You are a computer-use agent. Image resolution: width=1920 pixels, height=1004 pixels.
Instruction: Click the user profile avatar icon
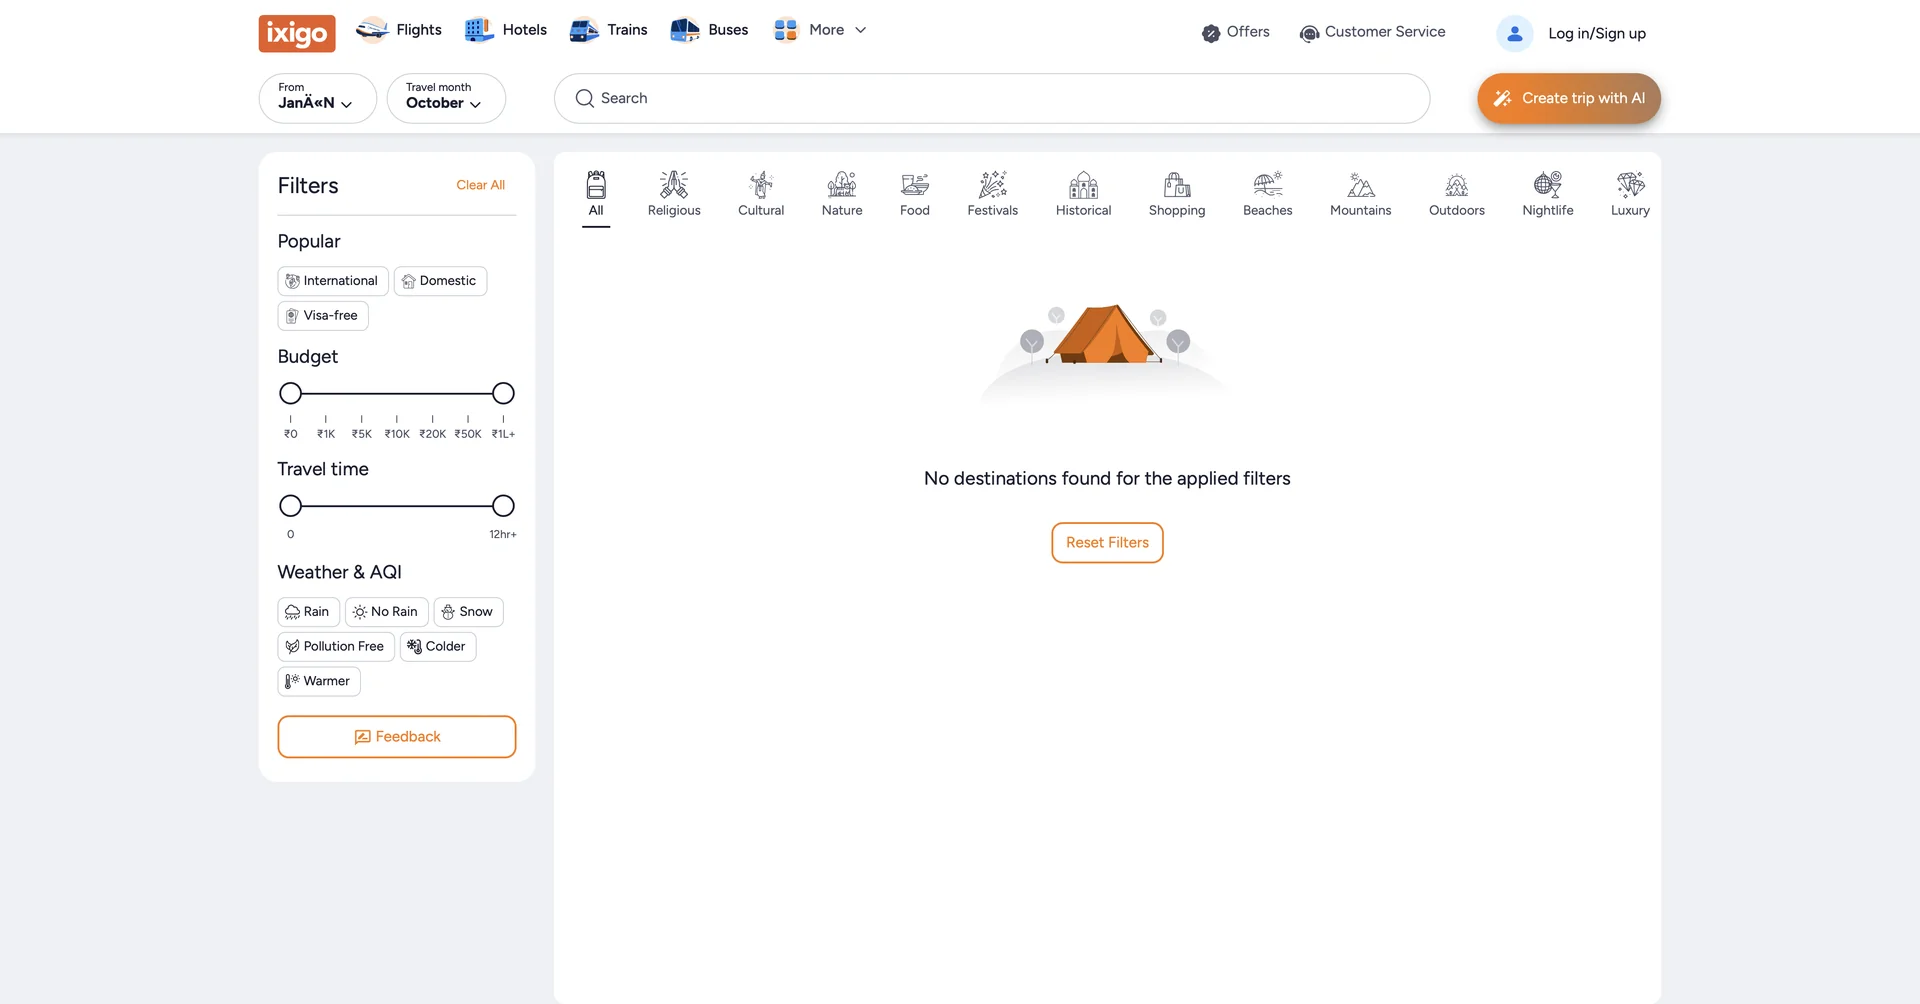click(x=1514, y=33)
